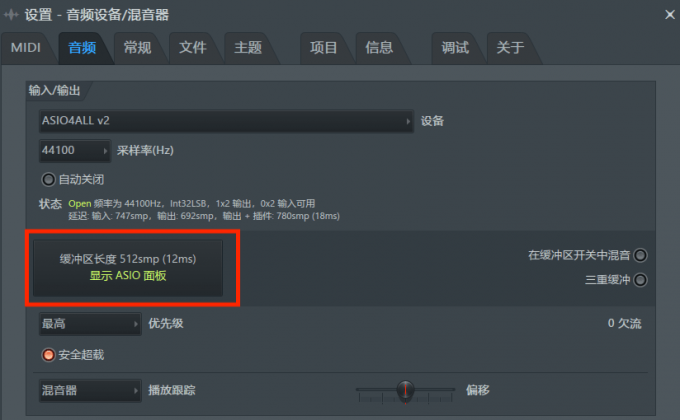
Task: Open the 最高 priority dropdown
Action: [90, 324]
